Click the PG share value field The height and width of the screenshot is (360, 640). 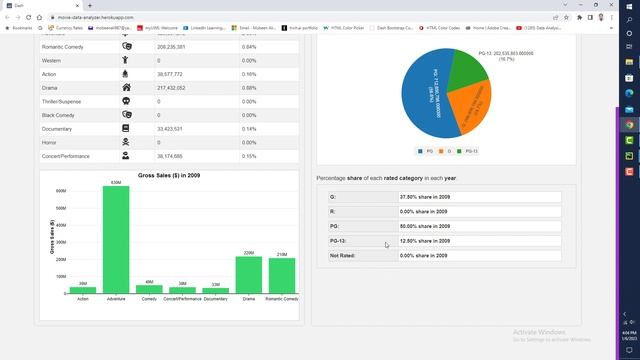tap(480, 226)
